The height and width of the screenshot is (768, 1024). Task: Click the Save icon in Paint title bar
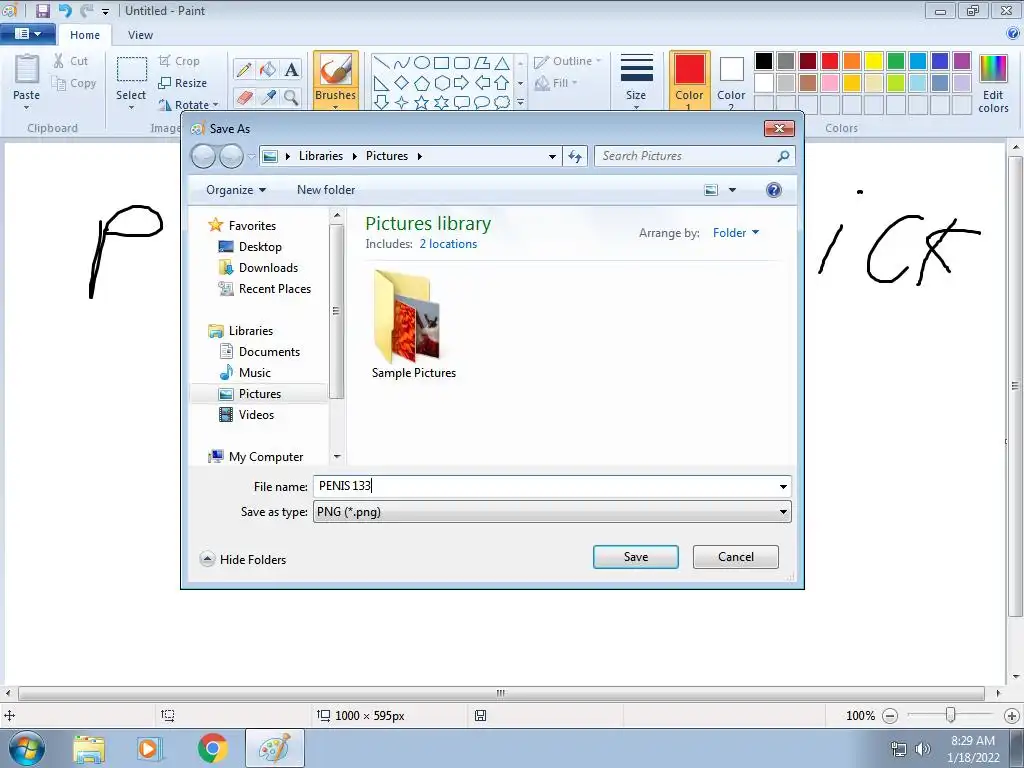pyautogui.click(x=42, y=10)
